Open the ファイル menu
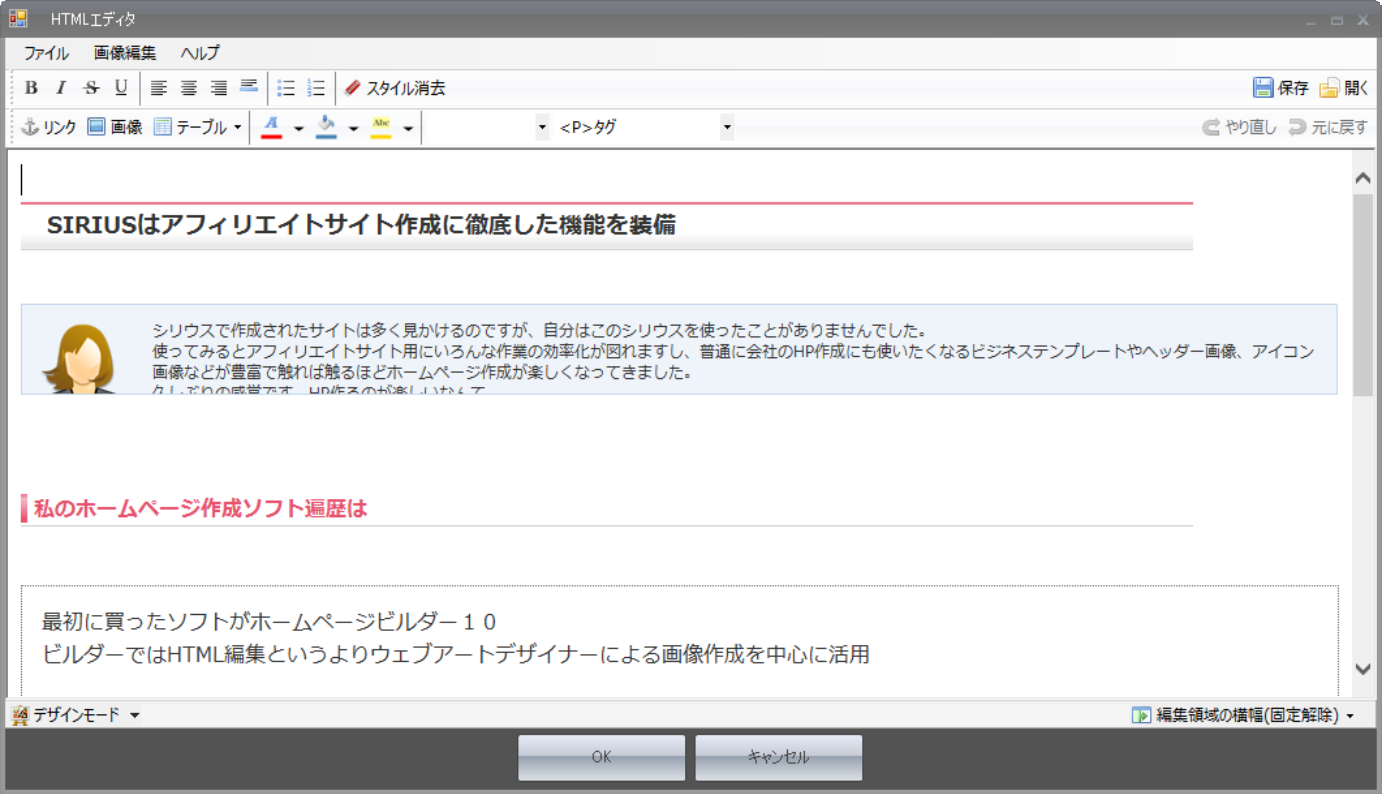Viewport: 1382px width, 794px height. point(46,53)
